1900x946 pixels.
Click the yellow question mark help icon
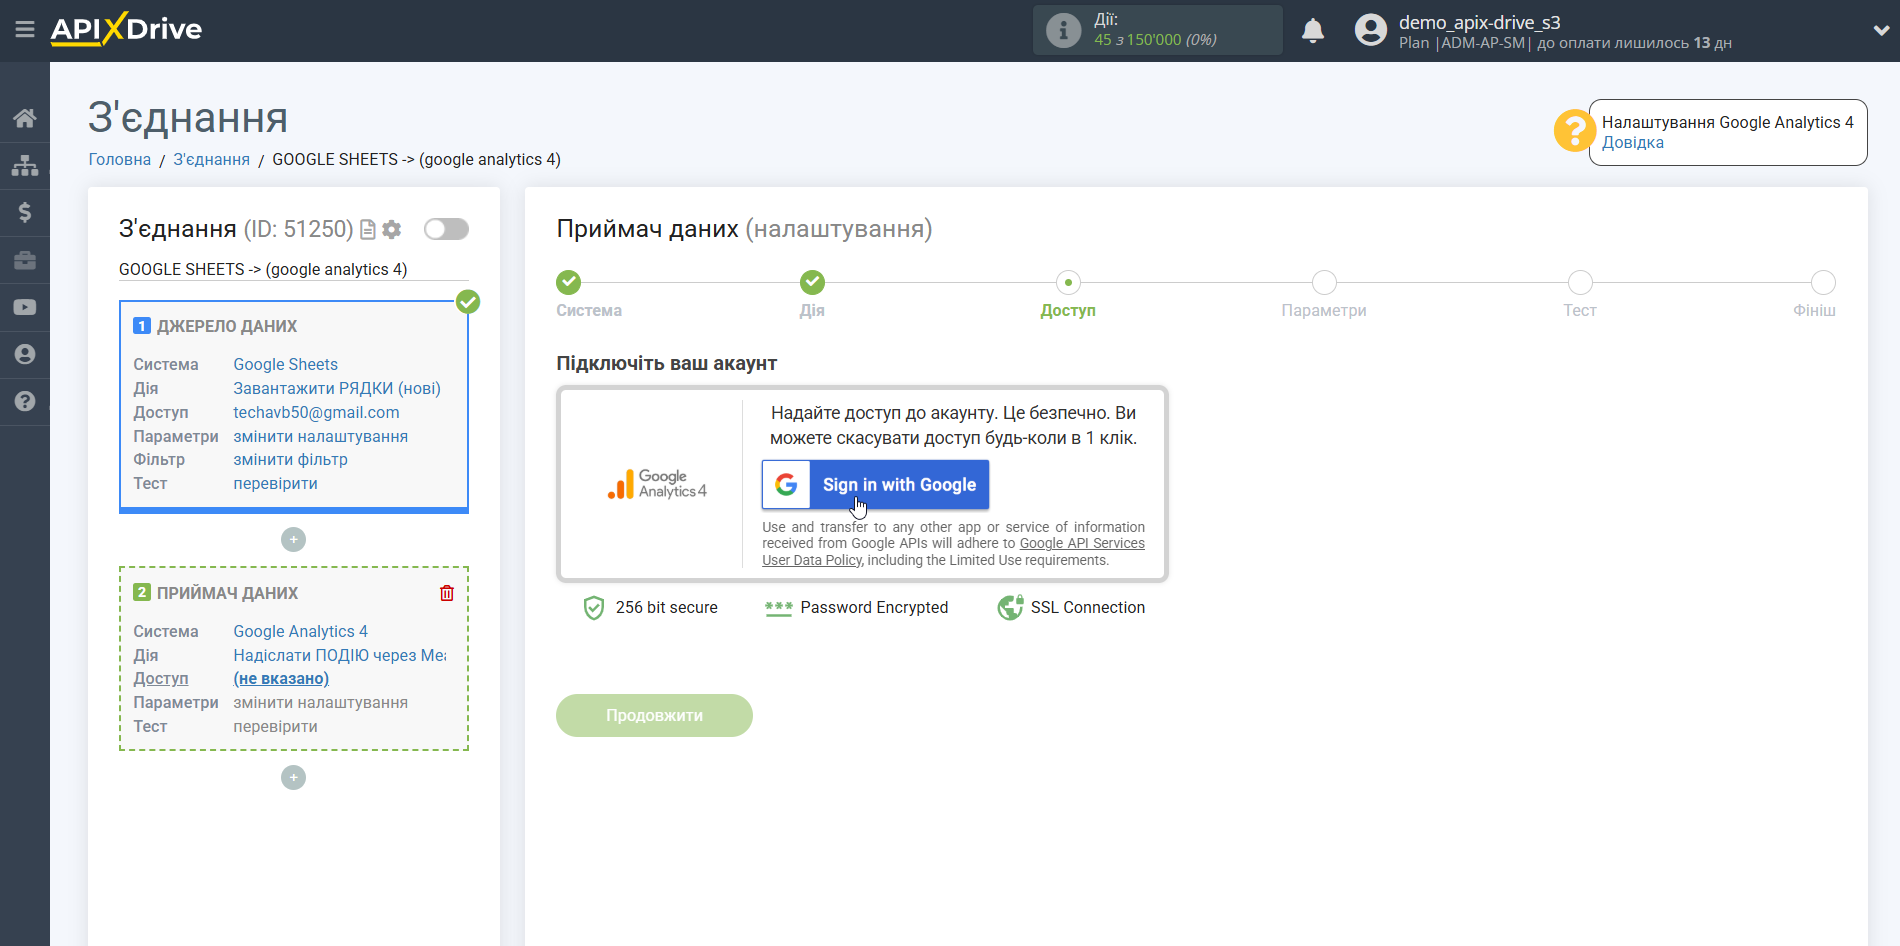[1574, 131]
